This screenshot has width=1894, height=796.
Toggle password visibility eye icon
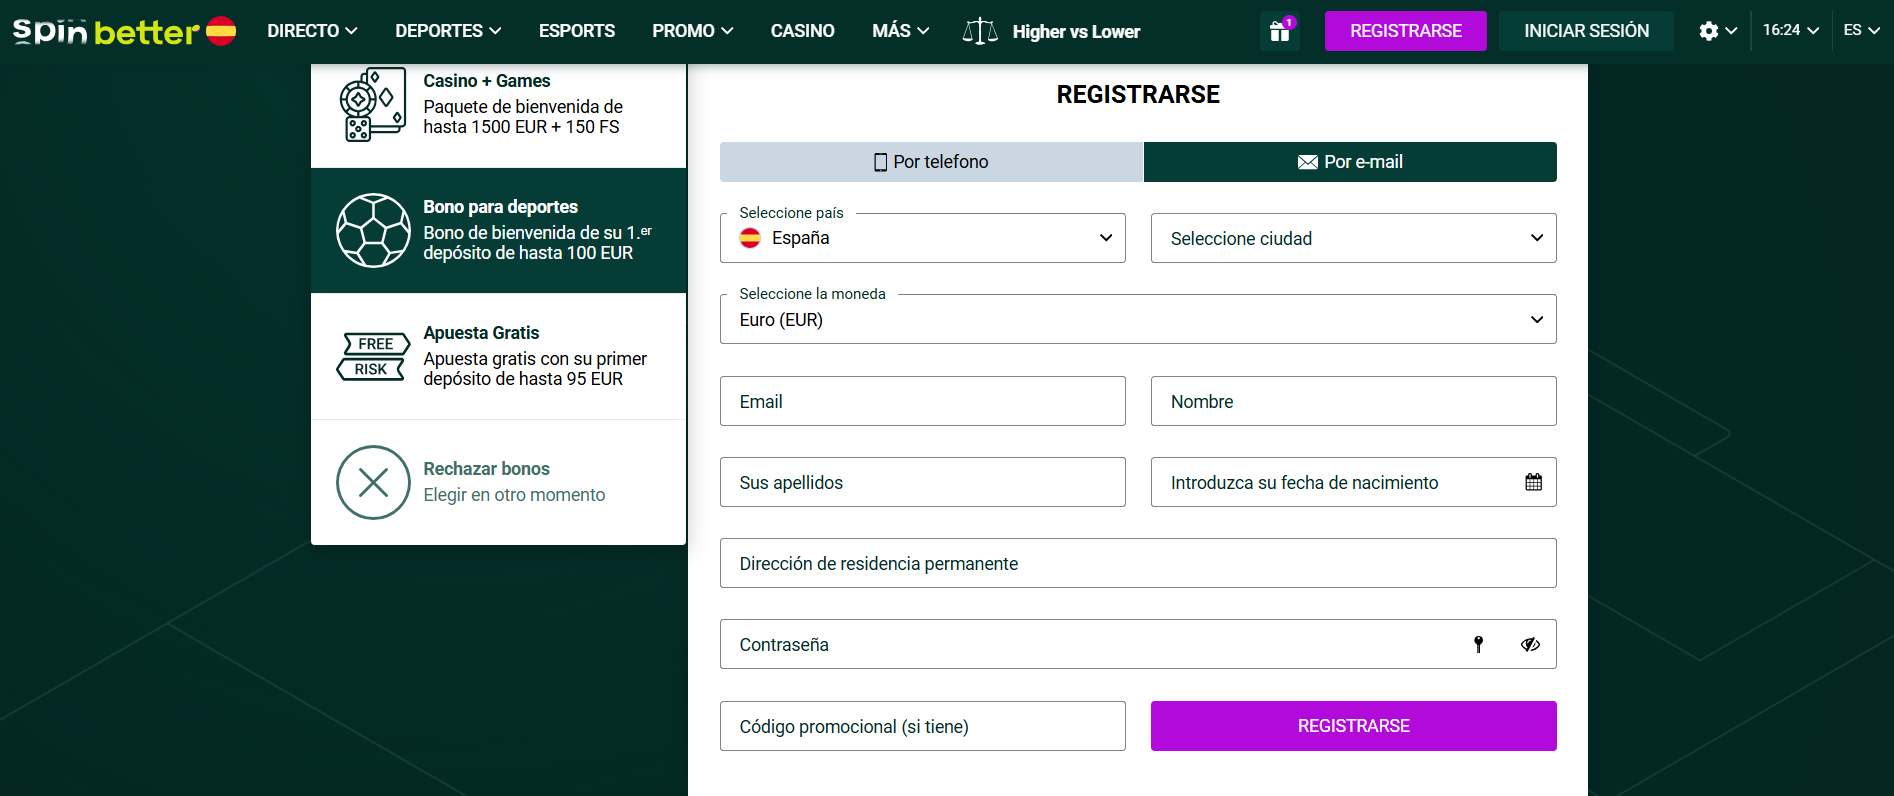(1530, 644)
